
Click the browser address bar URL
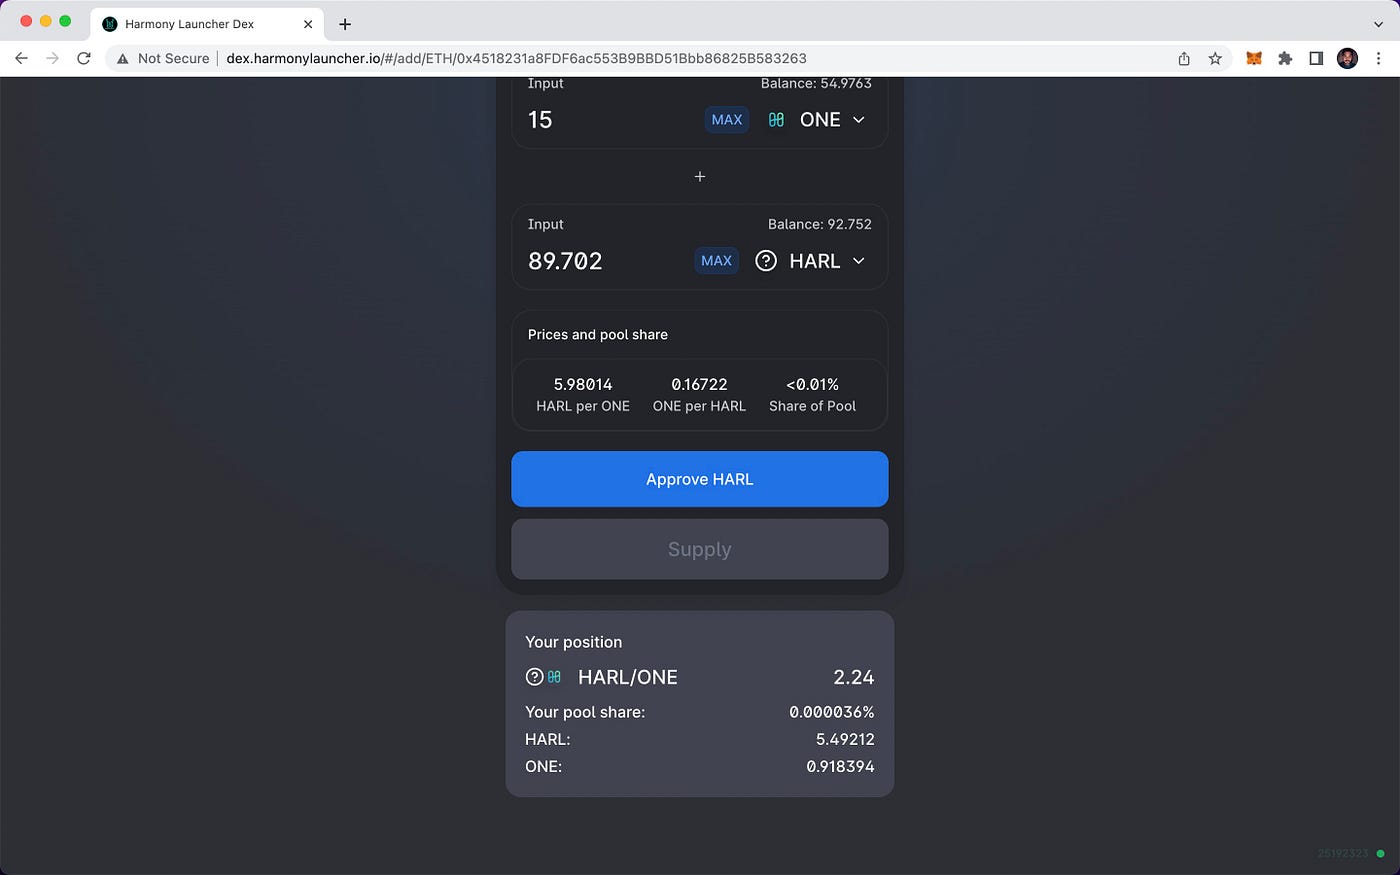pyautogui.click(x=516, y=58)
